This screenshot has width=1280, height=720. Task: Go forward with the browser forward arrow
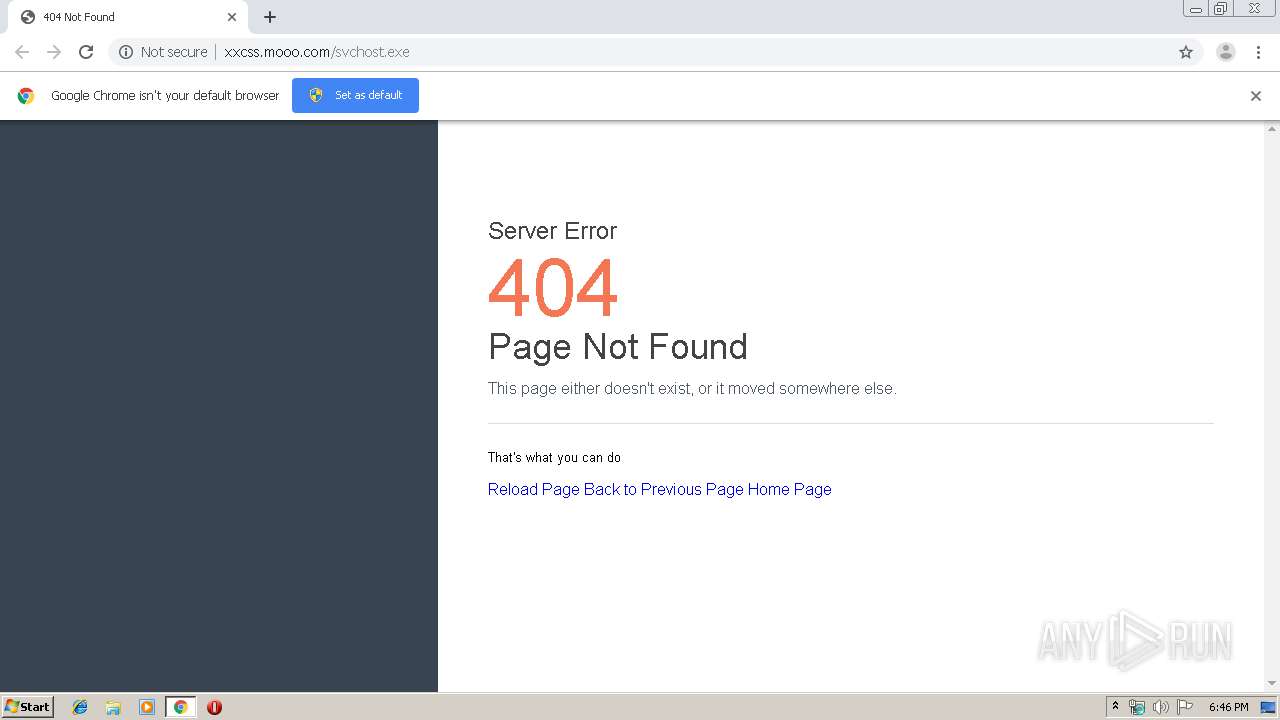tap(54, 52)
